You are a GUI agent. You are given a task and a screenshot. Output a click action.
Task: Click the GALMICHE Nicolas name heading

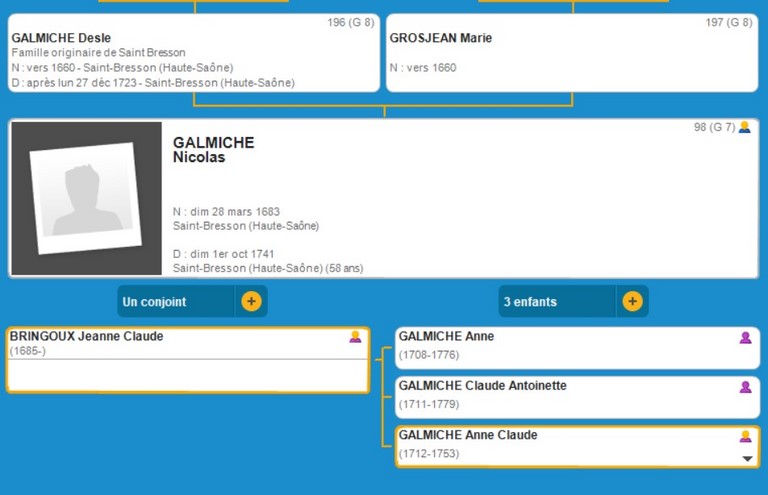point(213,150)
